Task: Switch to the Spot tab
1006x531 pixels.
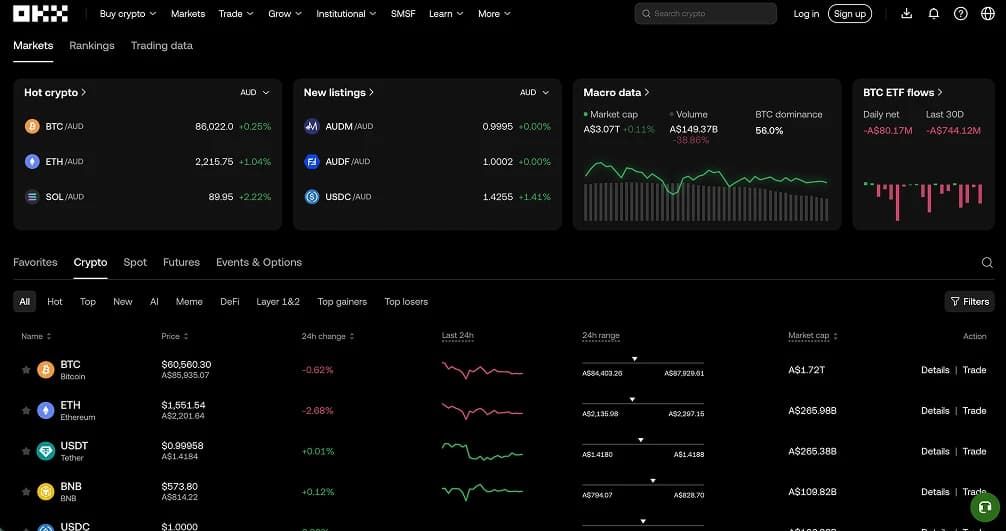Action: click(x=135, y=262)
